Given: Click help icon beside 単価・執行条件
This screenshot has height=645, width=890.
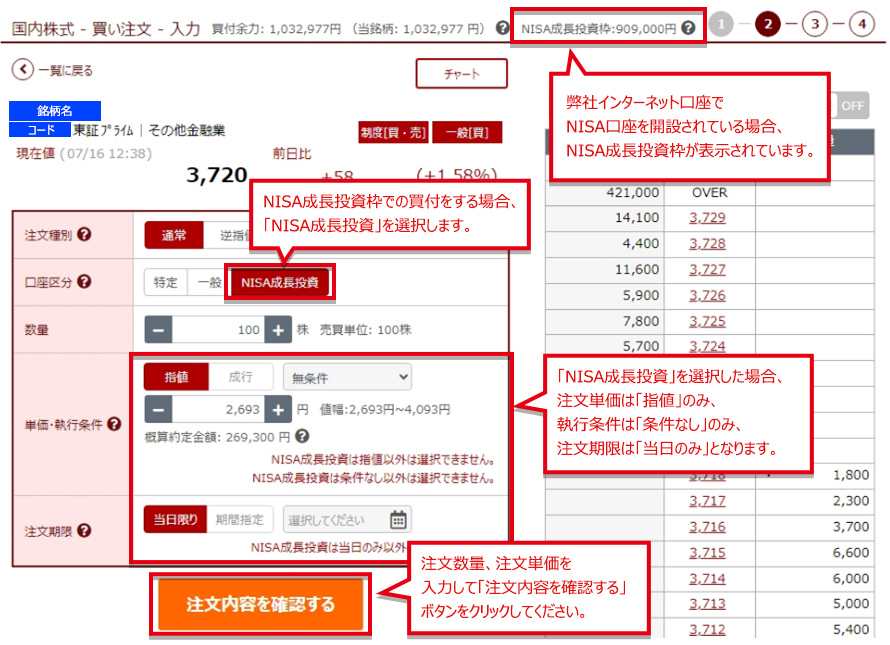Looking at the screenshot, I should tap(113, 425).
